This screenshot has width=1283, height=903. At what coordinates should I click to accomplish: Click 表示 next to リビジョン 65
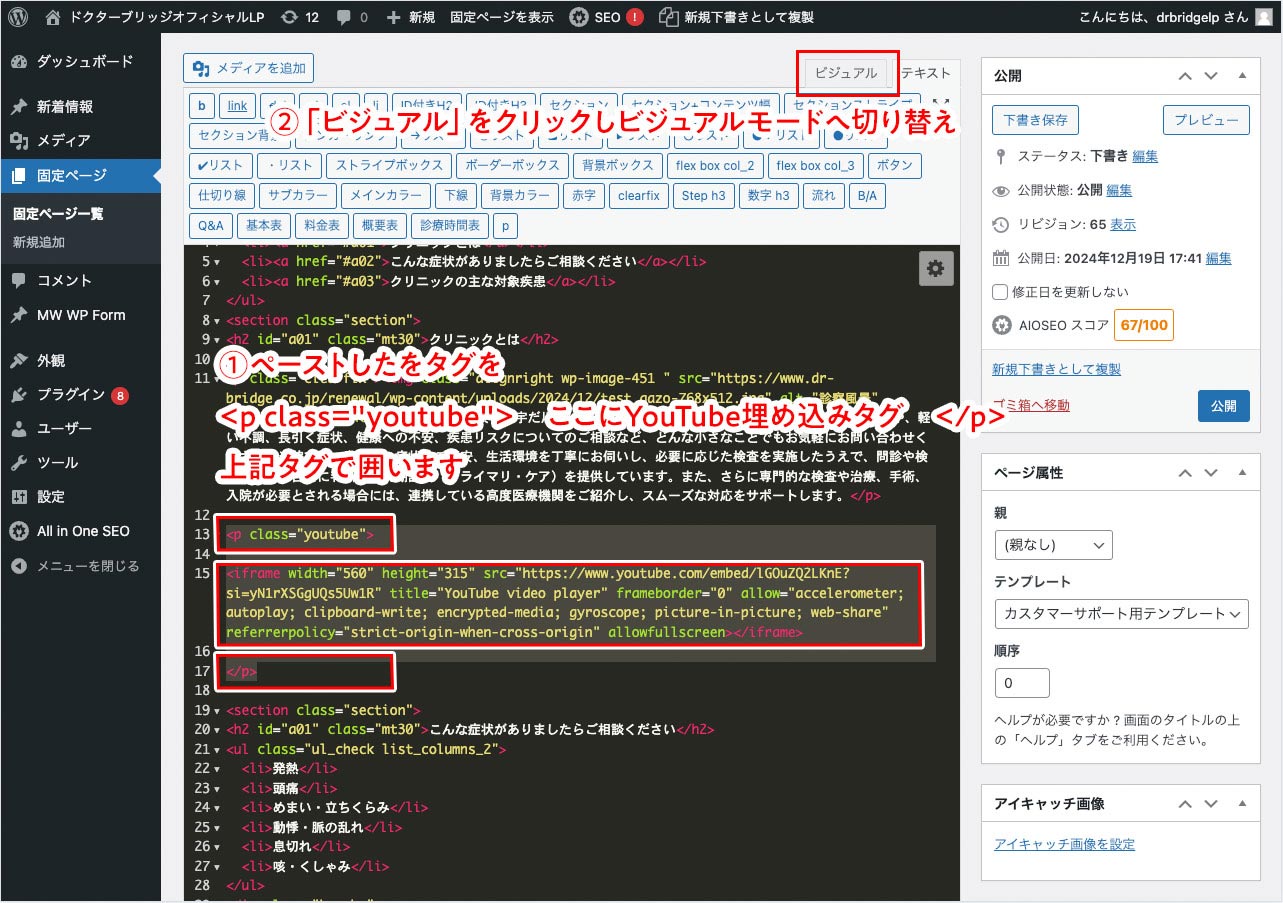click(1123, 224)
